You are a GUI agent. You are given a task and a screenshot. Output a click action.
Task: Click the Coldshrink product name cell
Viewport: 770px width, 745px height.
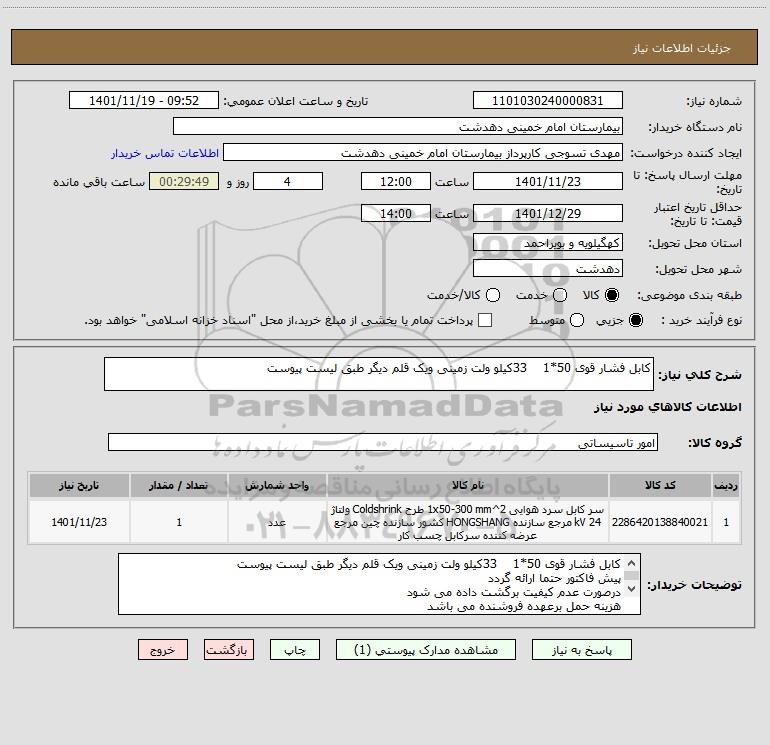tap(468, 522)
